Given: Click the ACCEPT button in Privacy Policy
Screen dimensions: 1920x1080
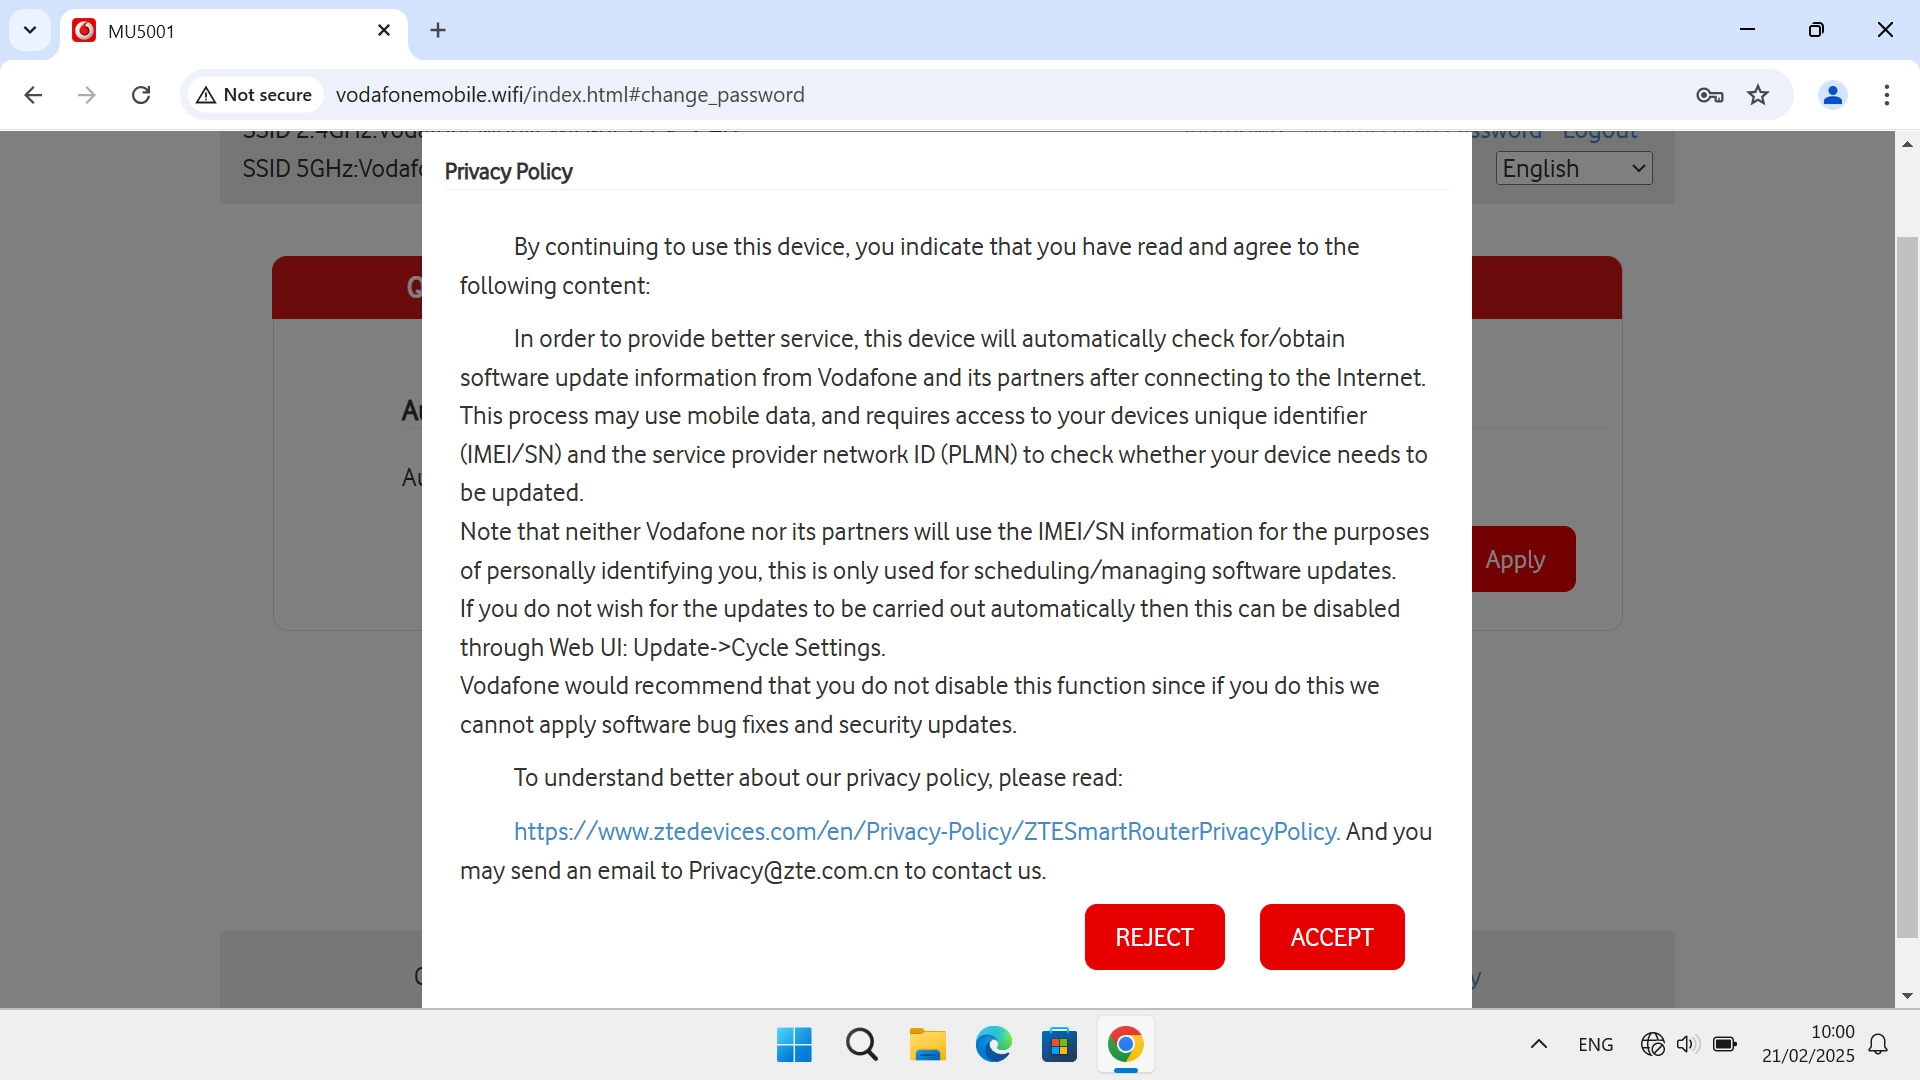Looking at the screenshot, I should [x=1331, y=937].
